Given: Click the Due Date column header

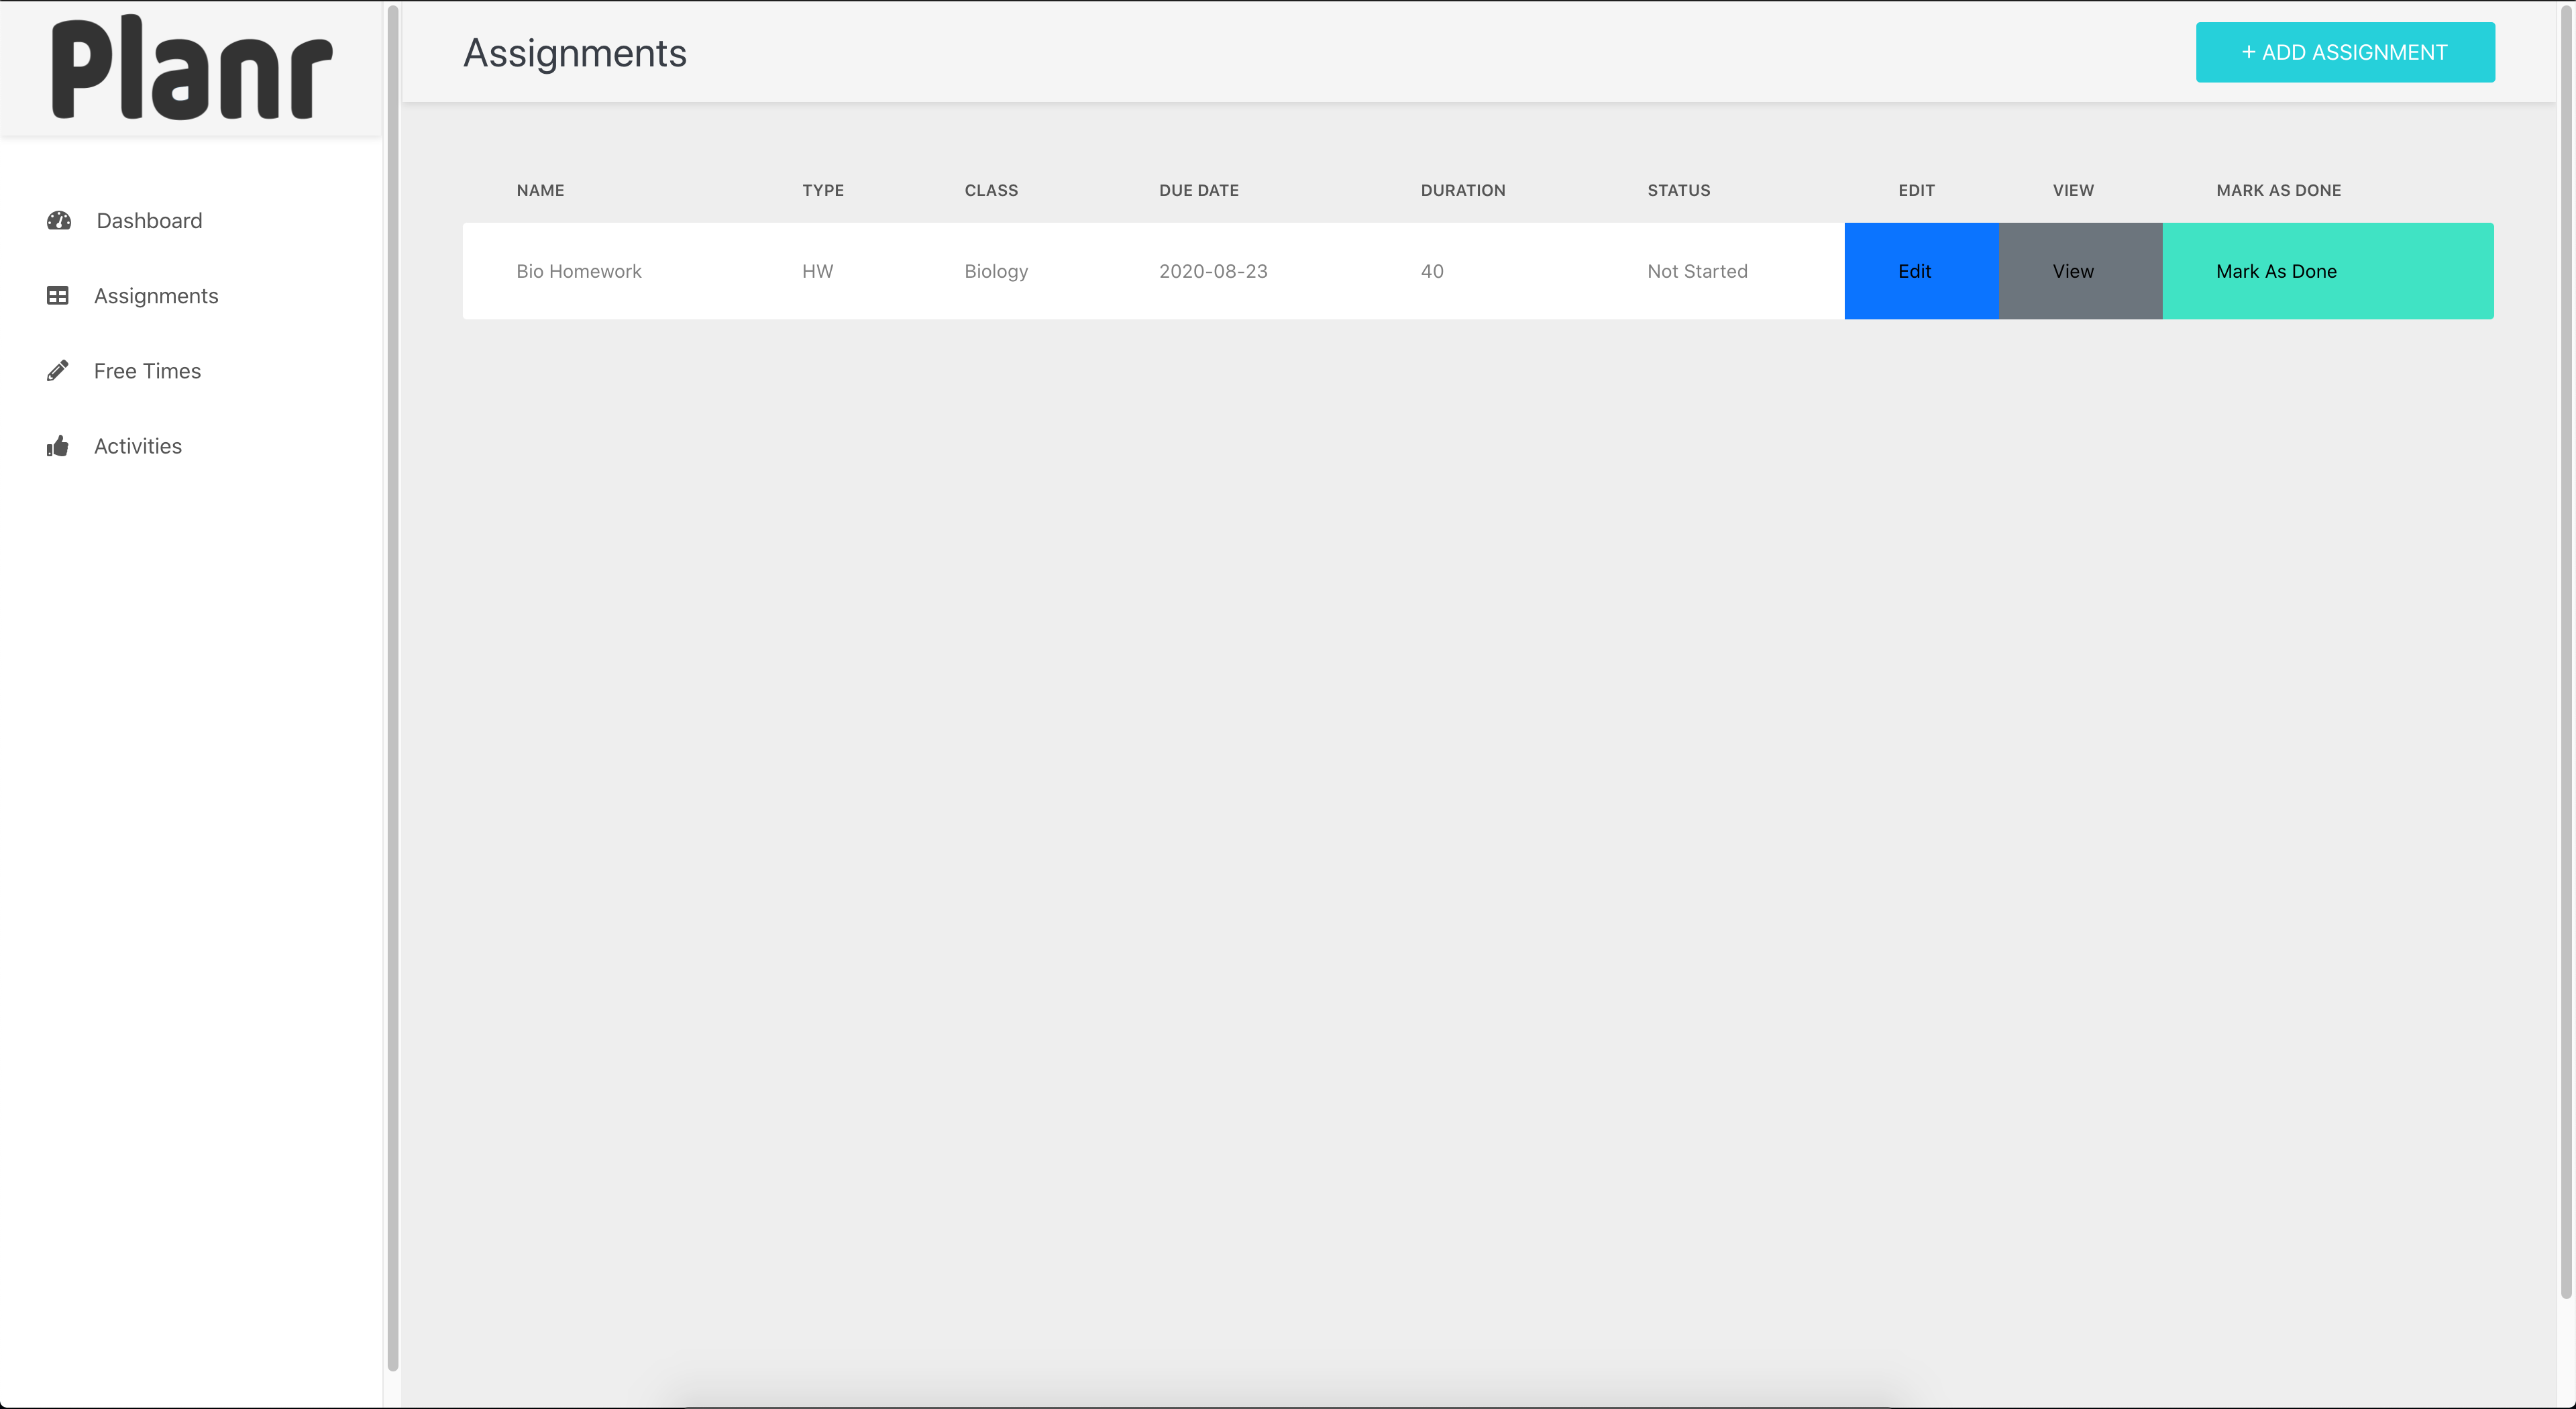Looking at the screenshot, I should point(1198,190).
